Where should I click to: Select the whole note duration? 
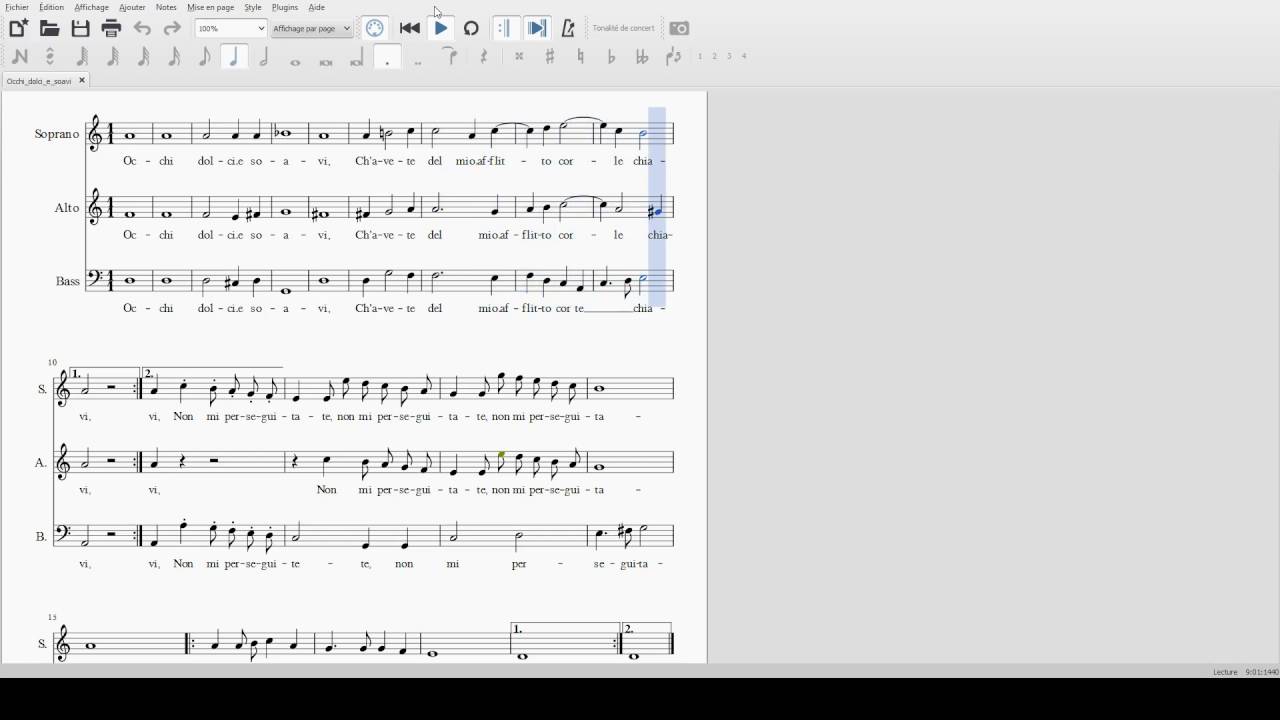click(295, 62)
